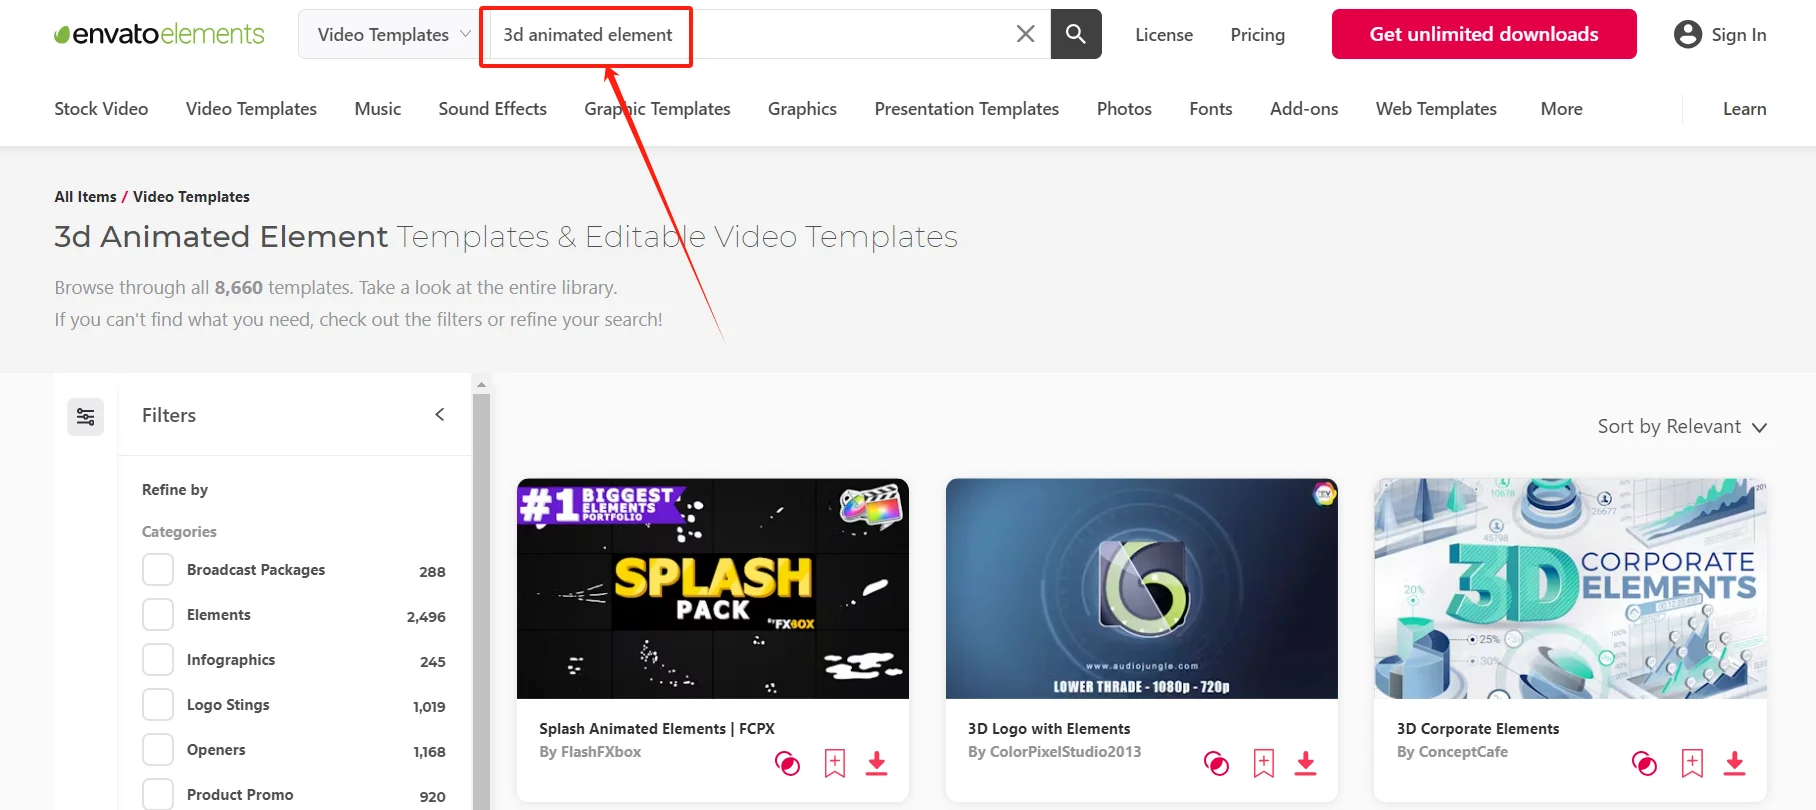Select Sound Effects in the nav bar

pyautogui.click(x=492, y=109)
